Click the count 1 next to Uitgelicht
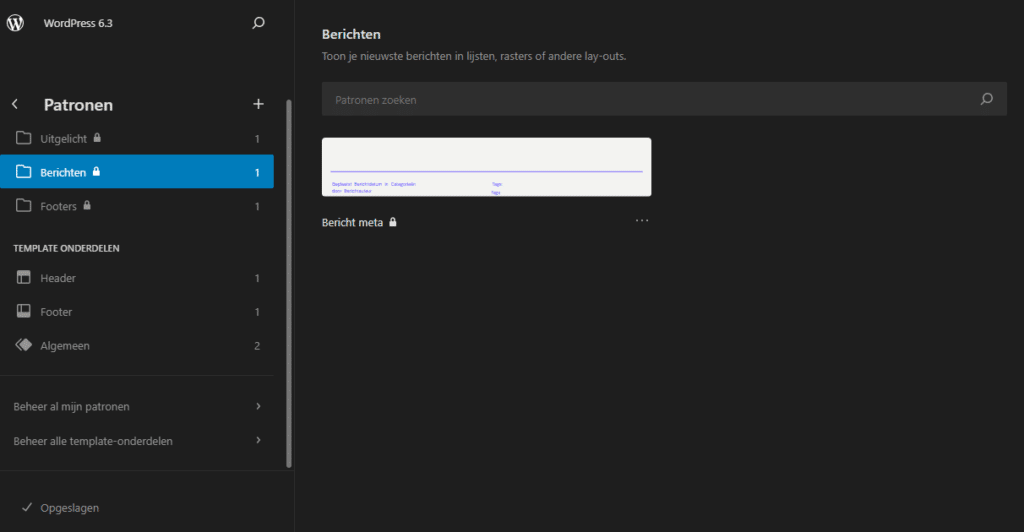 click(x=257, y=138)
